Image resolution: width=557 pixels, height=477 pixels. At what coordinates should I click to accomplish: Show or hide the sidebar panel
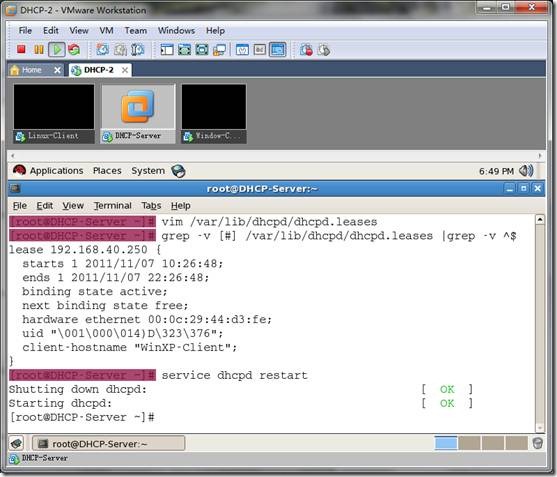[167, 50]
